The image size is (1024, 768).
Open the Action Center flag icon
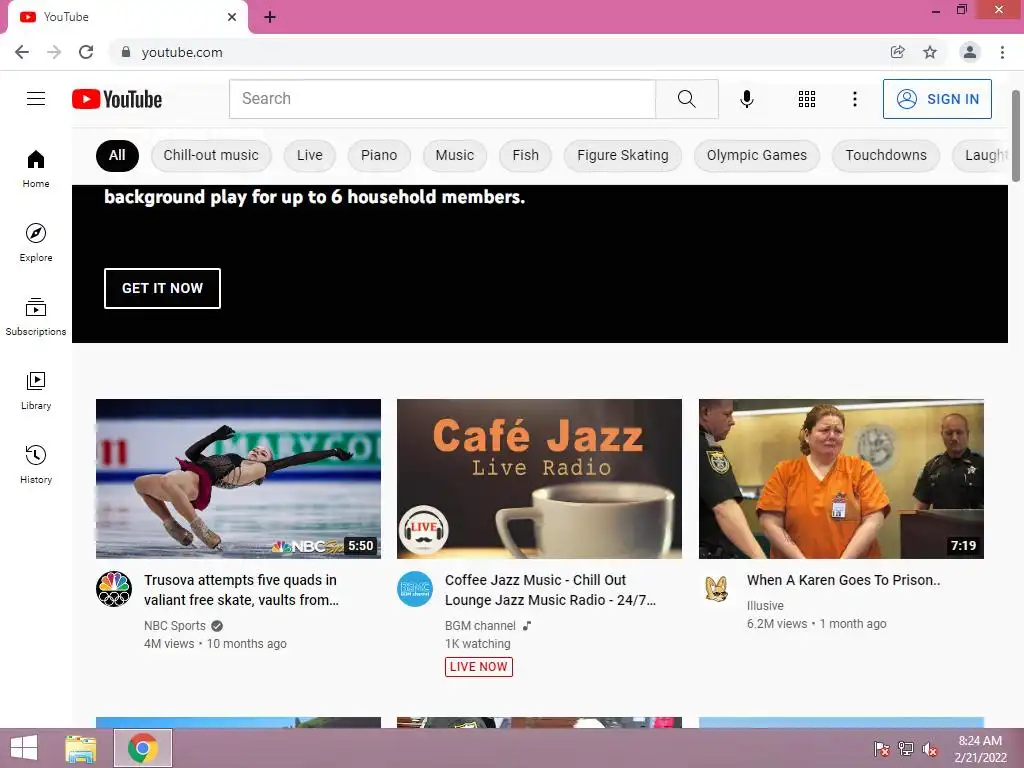[882, 749]
